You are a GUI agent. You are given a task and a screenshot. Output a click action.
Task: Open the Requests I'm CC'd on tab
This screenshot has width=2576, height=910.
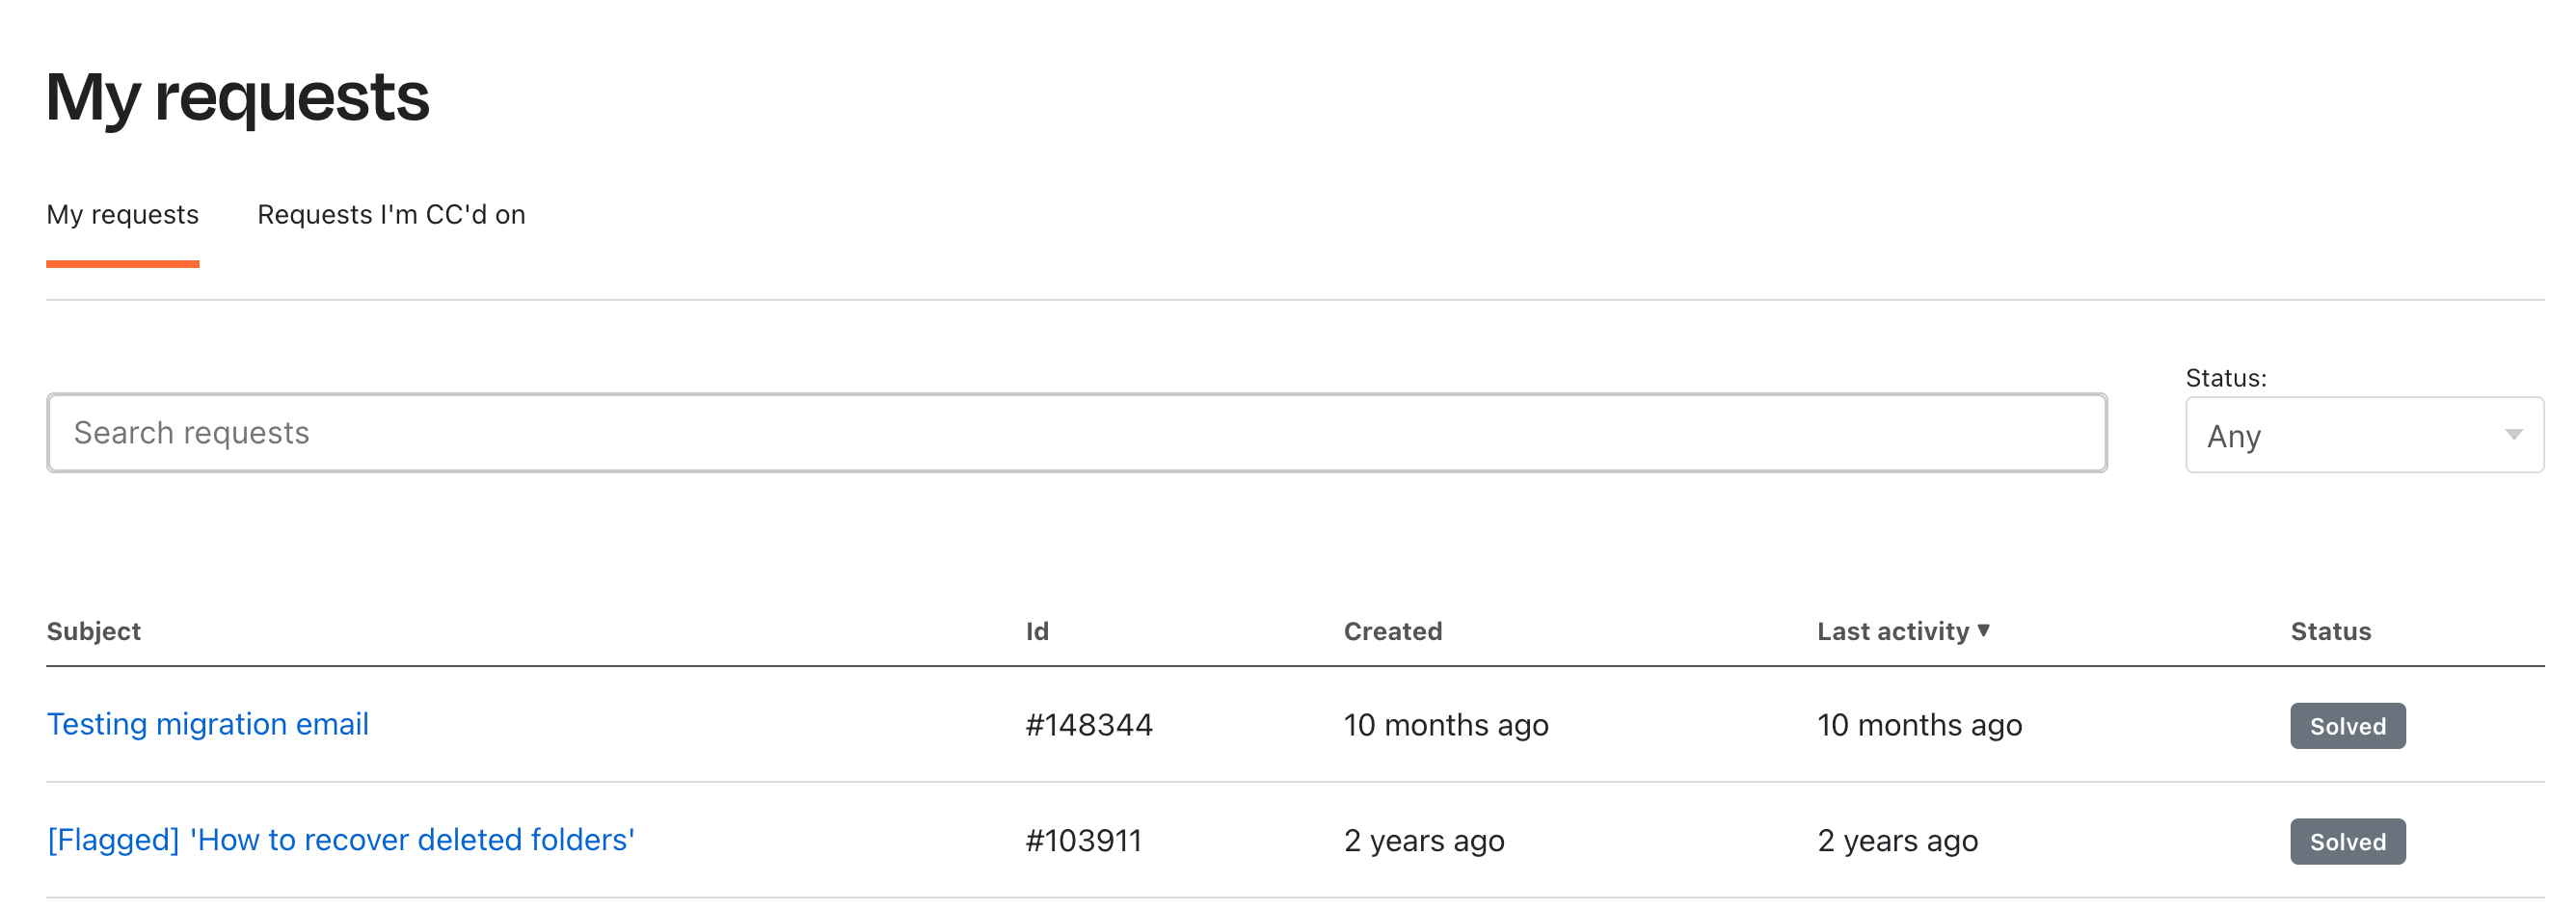391,215
